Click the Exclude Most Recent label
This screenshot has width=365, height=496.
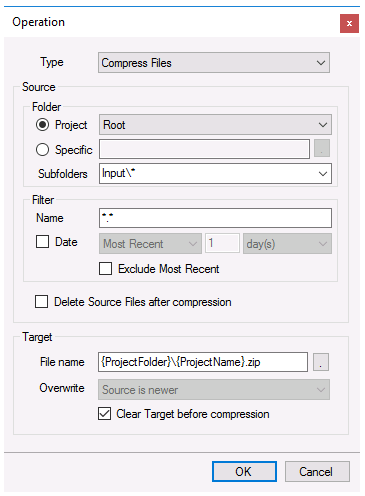pos(168,269)
